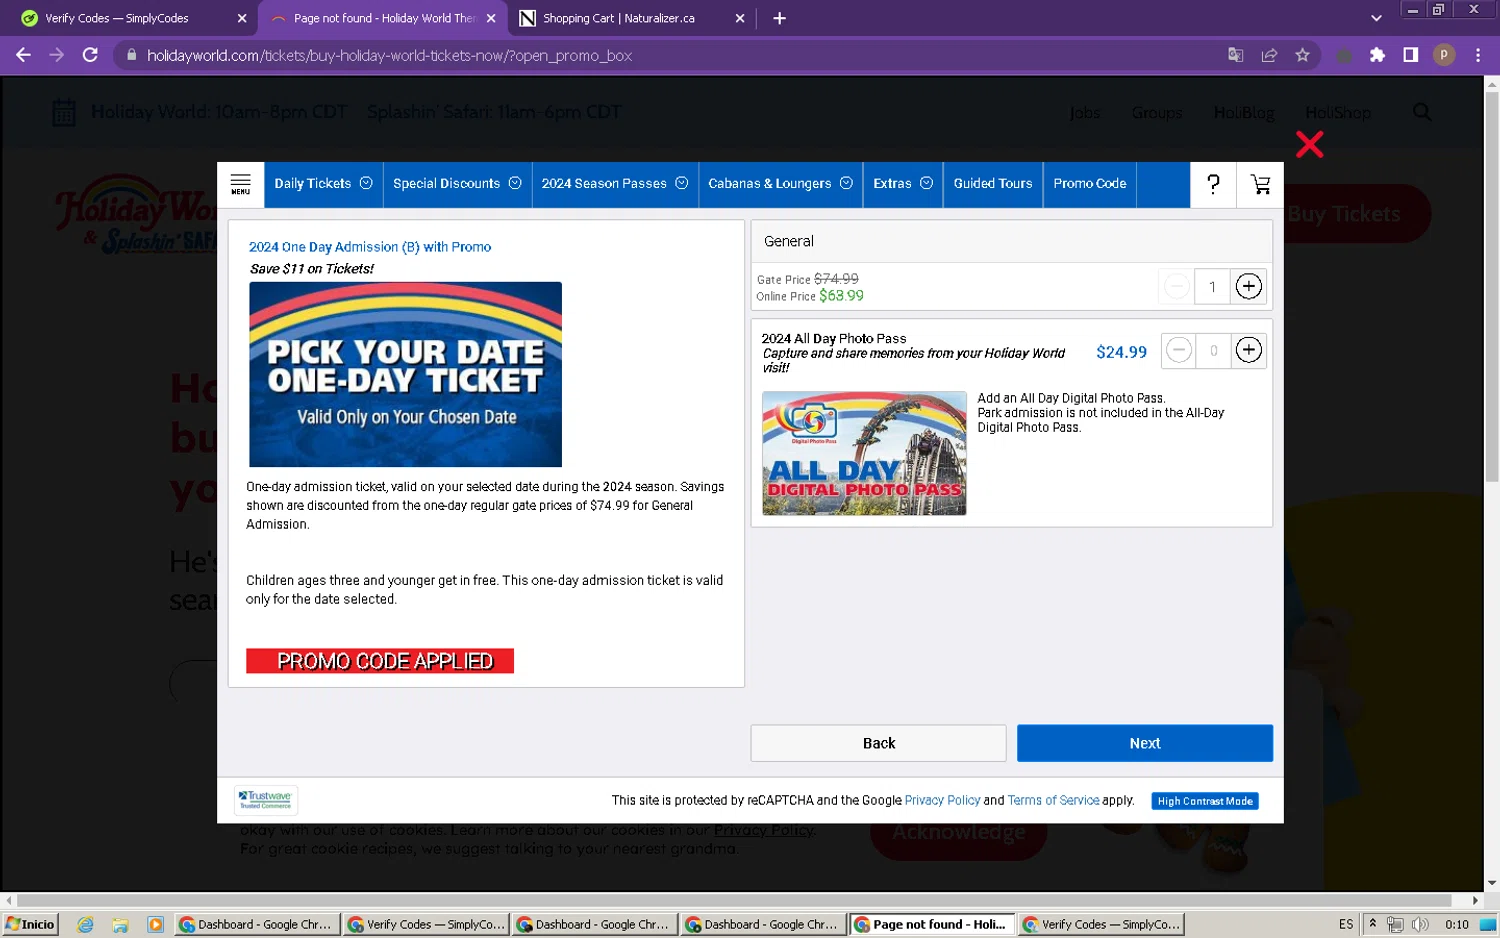Enable High Contrast Mode
Viewport: 1500px width, 938px height.
[x=1205, y=801]
